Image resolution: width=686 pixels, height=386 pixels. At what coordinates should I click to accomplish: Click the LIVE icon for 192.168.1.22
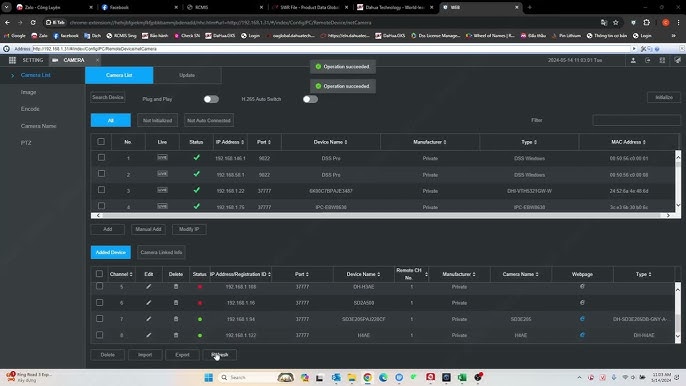tap(162, 190)
